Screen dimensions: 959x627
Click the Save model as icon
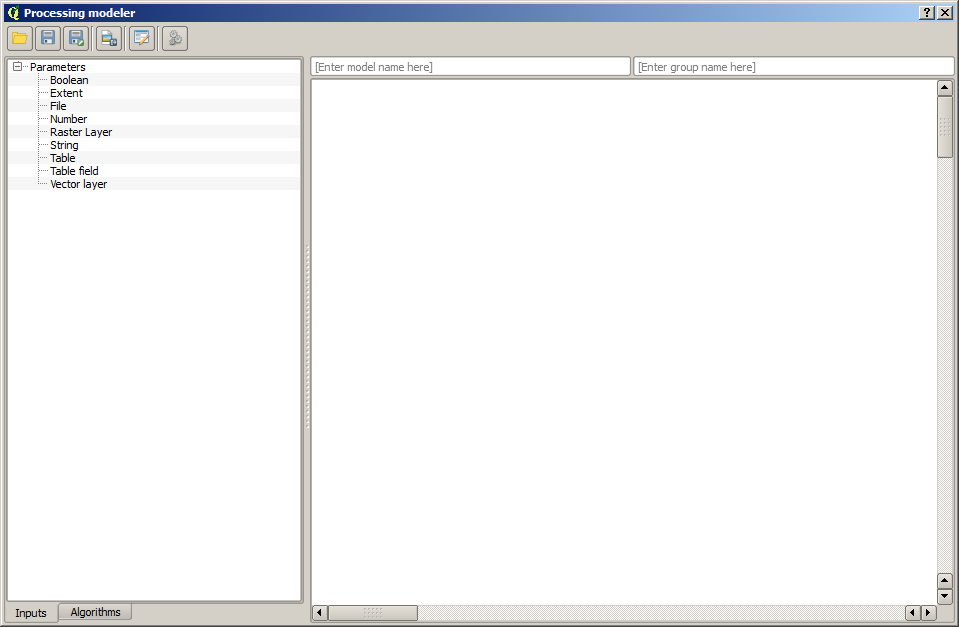coord(76,39)
